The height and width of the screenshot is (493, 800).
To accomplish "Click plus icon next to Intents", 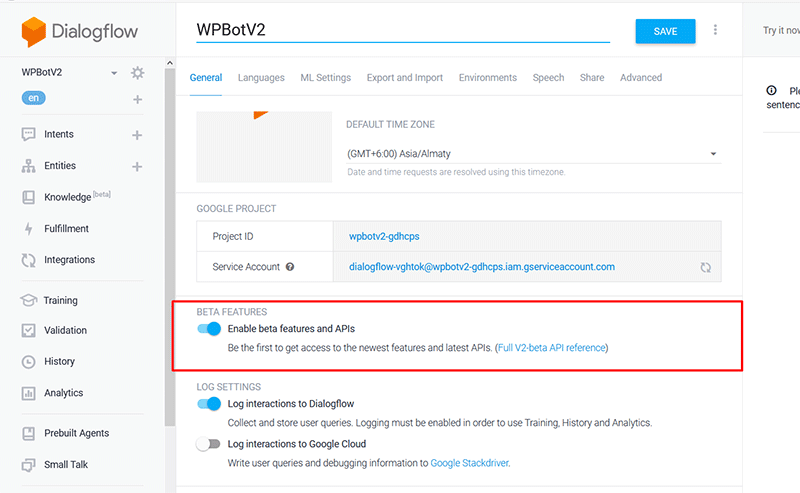I will [137, 135].
